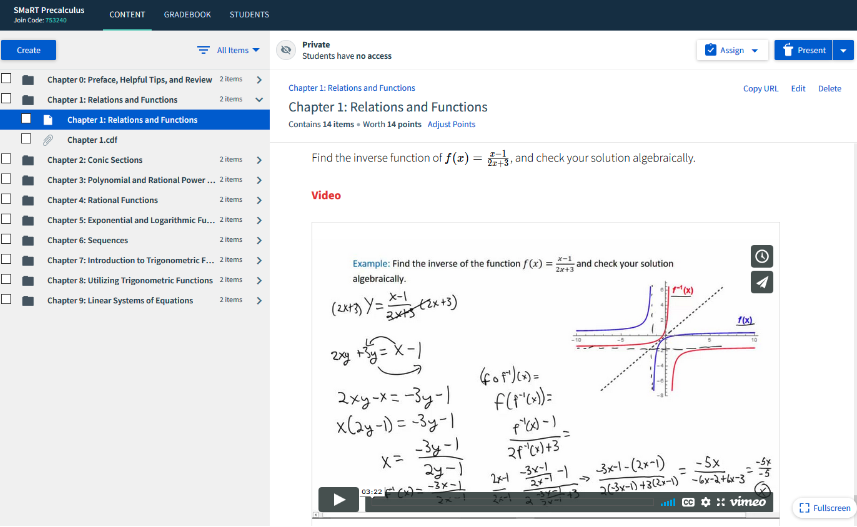857x527 pixels.
Task: Check the Chapter 6: Sequences checkbox
Action: pyautogui.click(x=6, y=239)
